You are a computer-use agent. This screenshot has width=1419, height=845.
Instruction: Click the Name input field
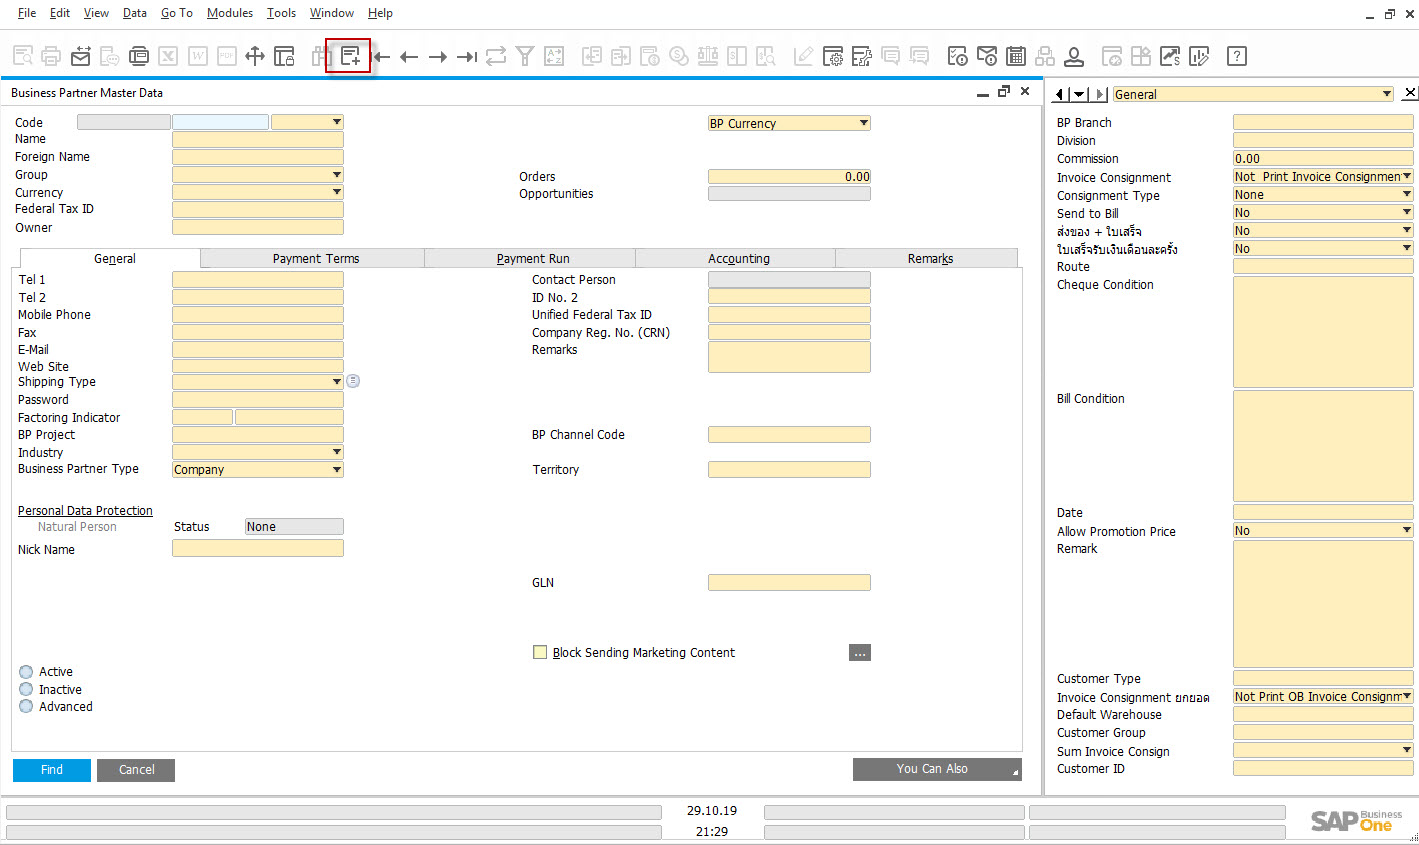[x=258, y=139]
